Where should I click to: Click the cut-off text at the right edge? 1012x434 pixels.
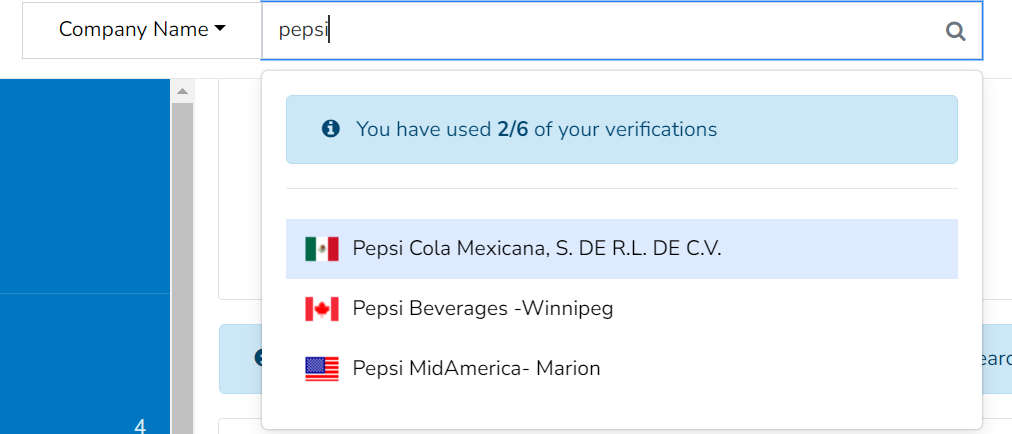point(997,357)
